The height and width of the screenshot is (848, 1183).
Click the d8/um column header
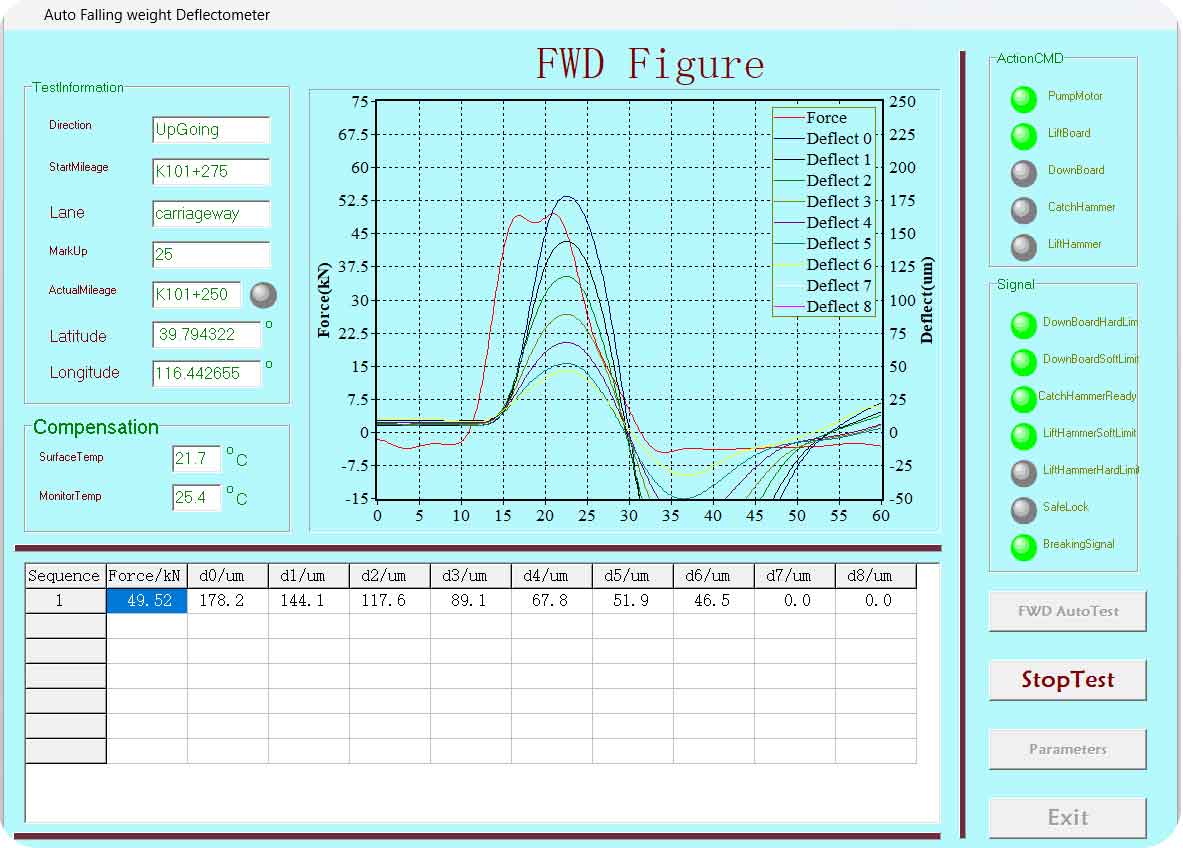[x=875, y=576]
